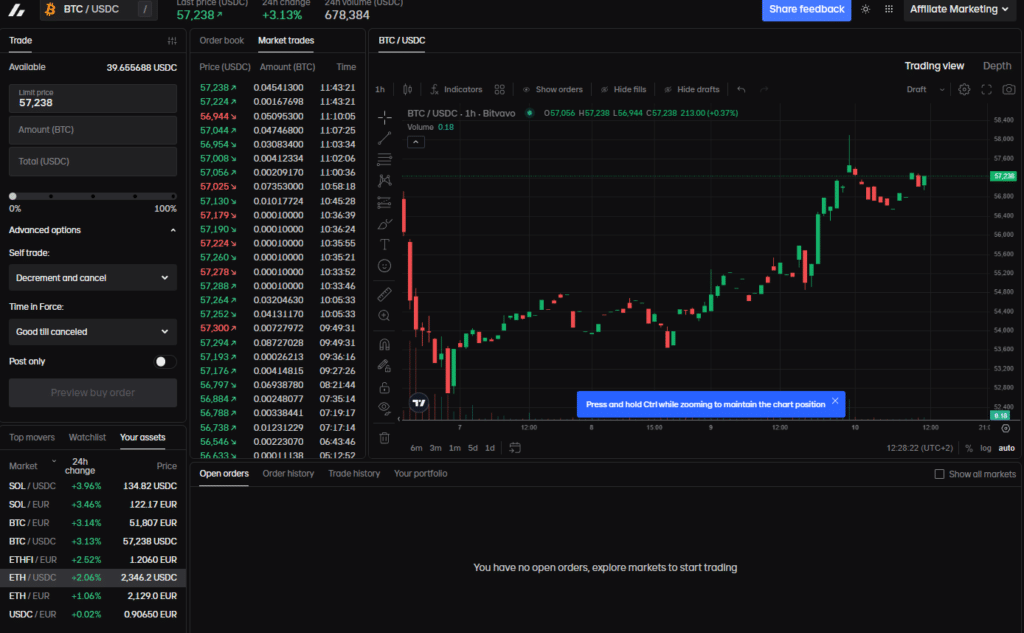Viewport: 1024px width, 633px height.
Task: Undo last chart action
Action: 741,89
